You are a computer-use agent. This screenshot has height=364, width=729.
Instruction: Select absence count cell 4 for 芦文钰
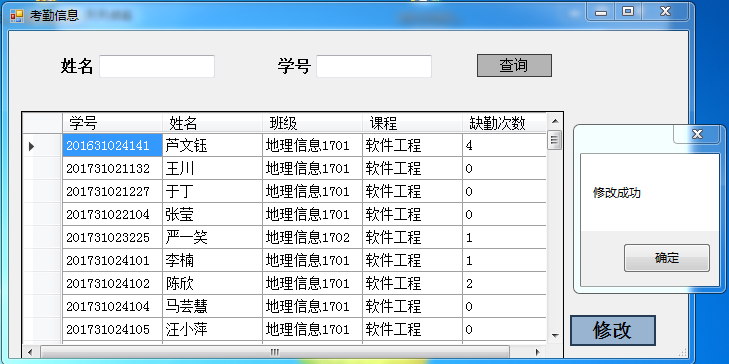tap(504, 146)
